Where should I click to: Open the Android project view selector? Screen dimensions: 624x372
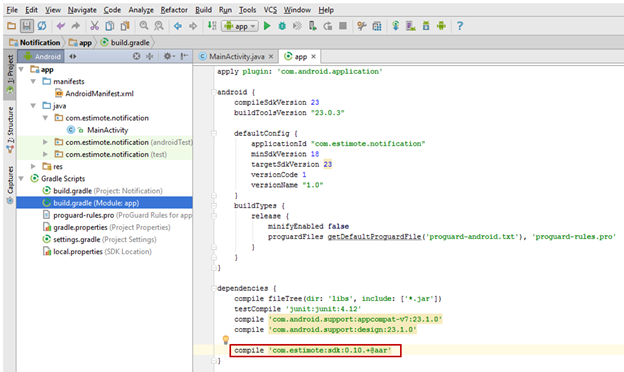point(42,56)
